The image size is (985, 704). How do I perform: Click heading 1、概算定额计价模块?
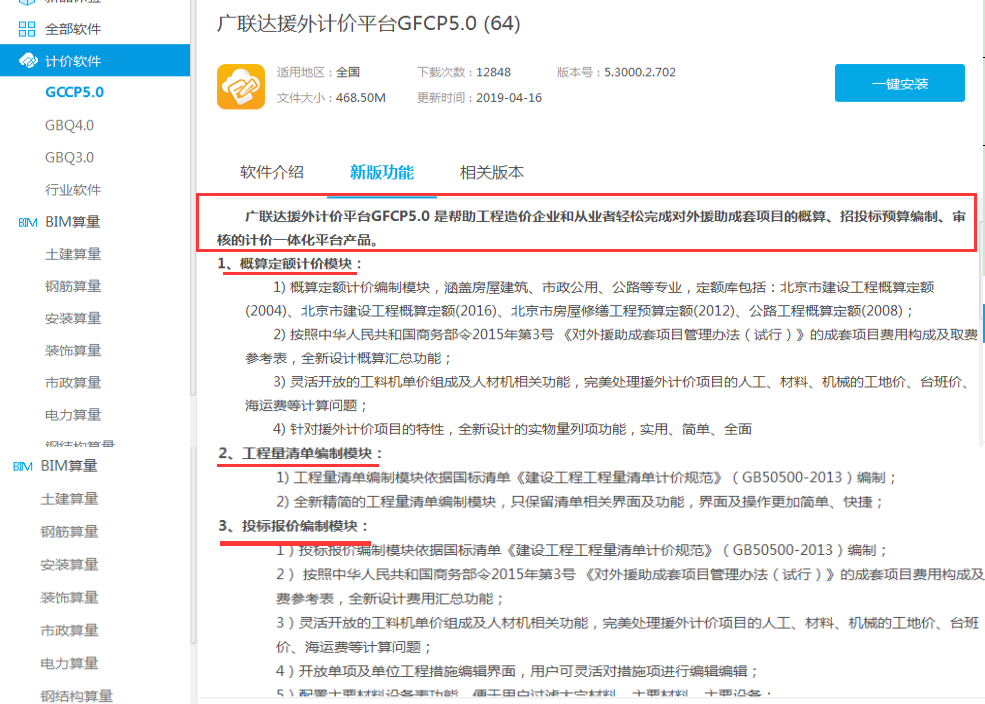(290, 264)
